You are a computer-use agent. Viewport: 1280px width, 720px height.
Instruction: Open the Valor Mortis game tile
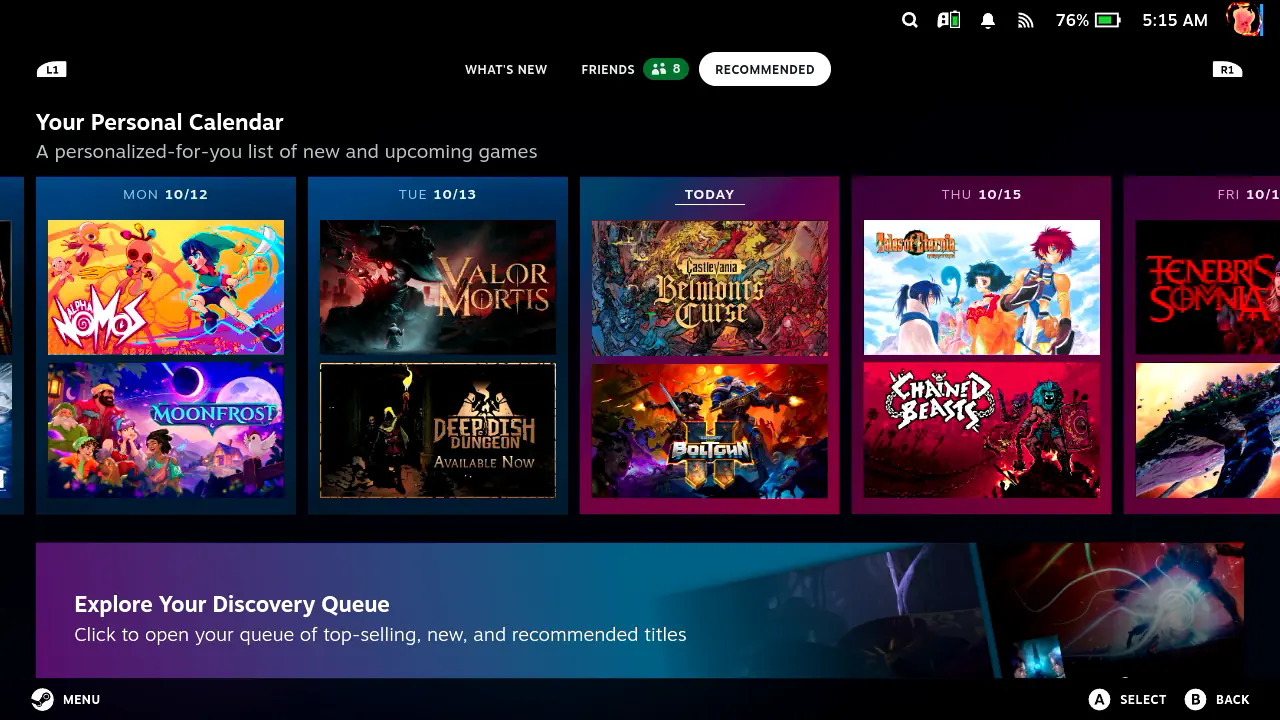pyautogui.click(x=438, y=288)
